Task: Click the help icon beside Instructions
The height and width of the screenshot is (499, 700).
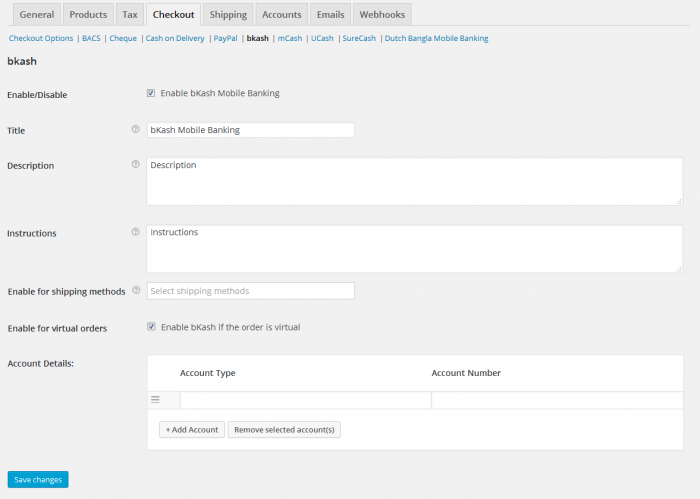Action: (135, 232)
